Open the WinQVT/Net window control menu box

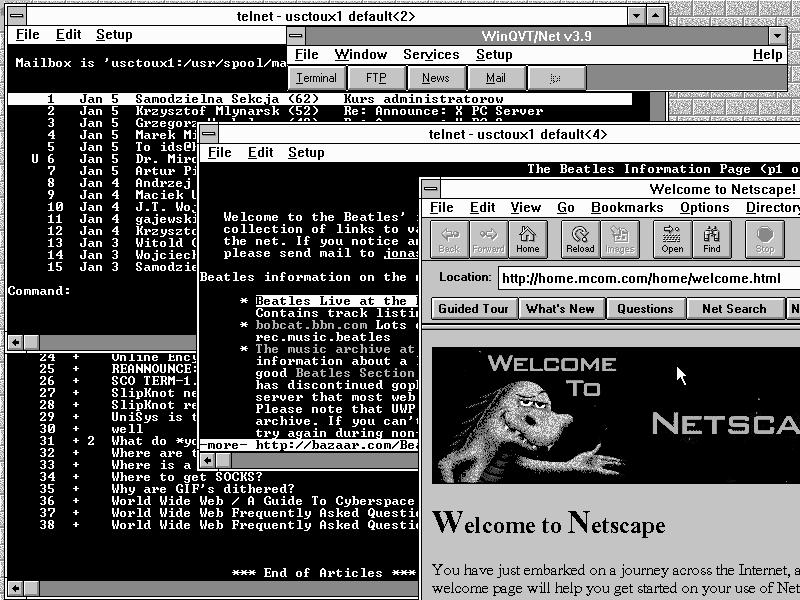pos(297,36)
